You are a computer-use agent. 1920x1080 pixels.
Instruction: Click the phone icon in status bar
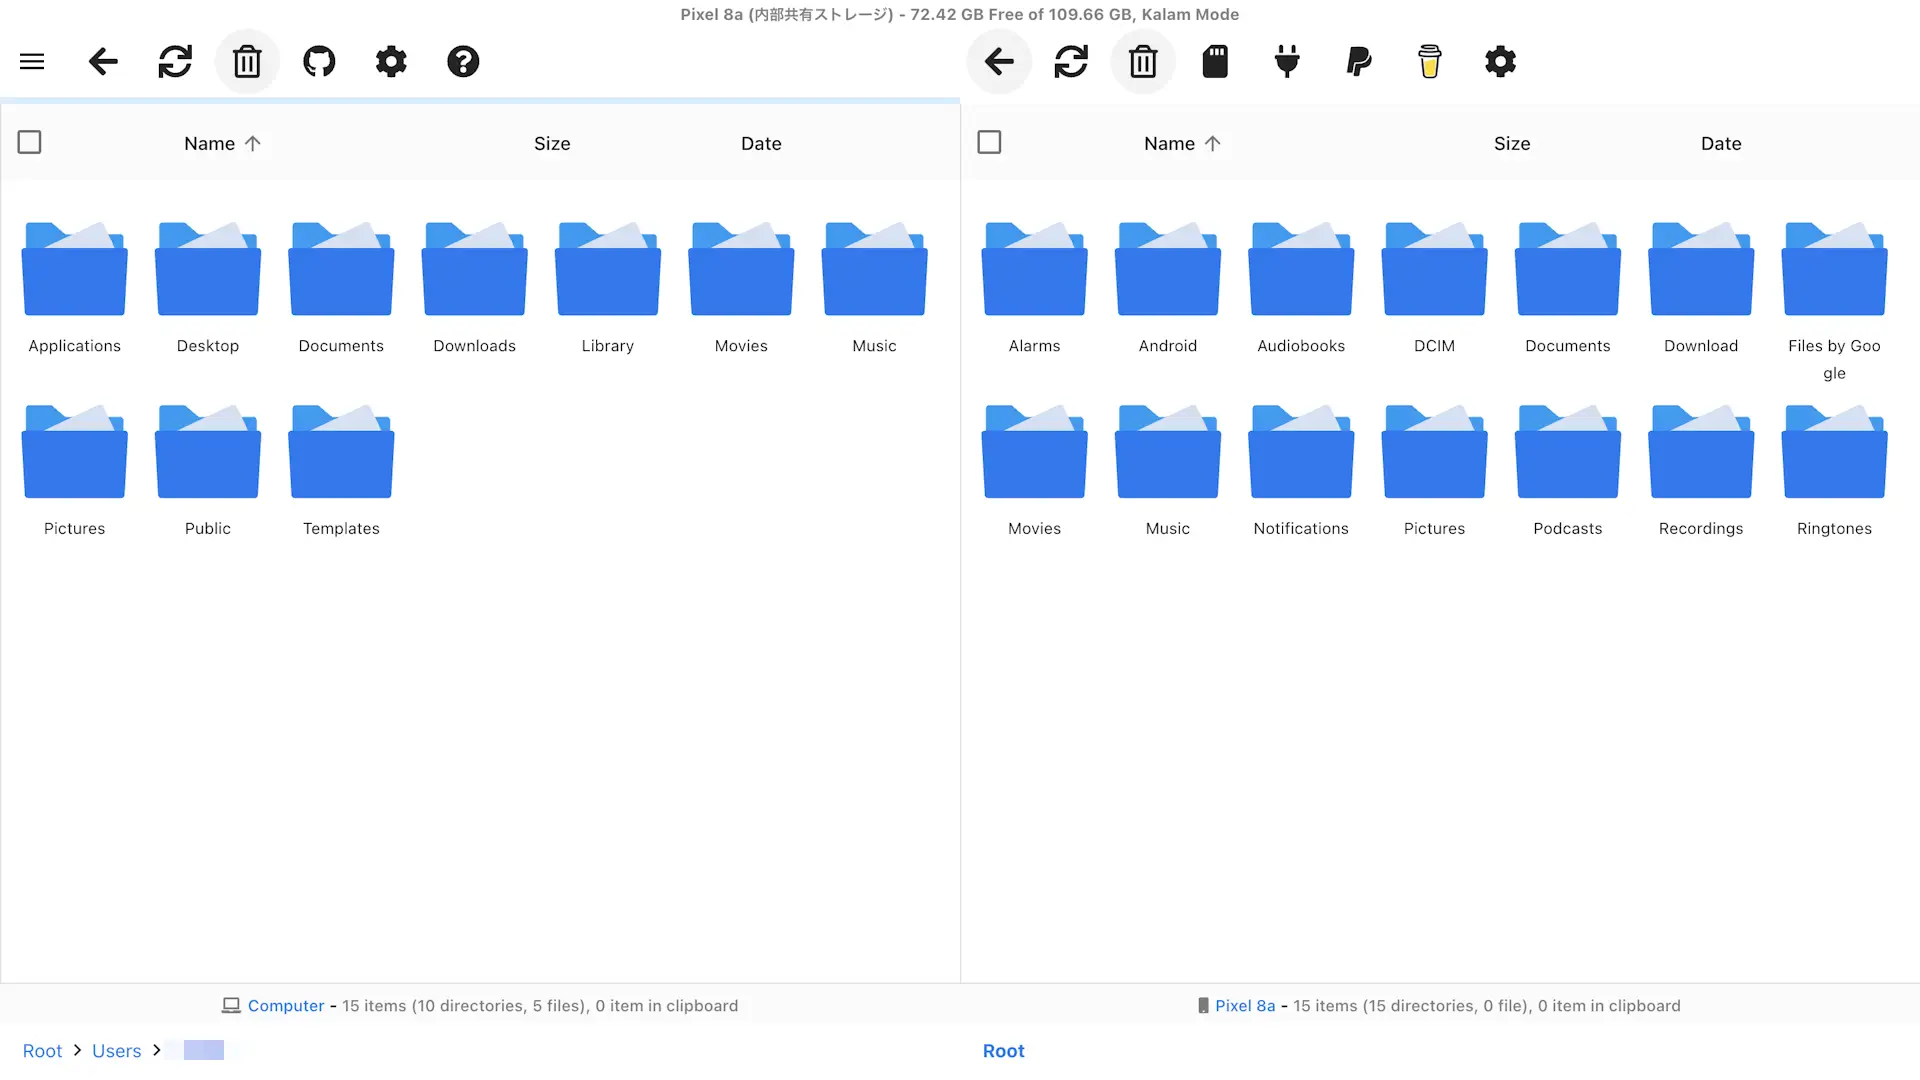pos(1203,1006)
